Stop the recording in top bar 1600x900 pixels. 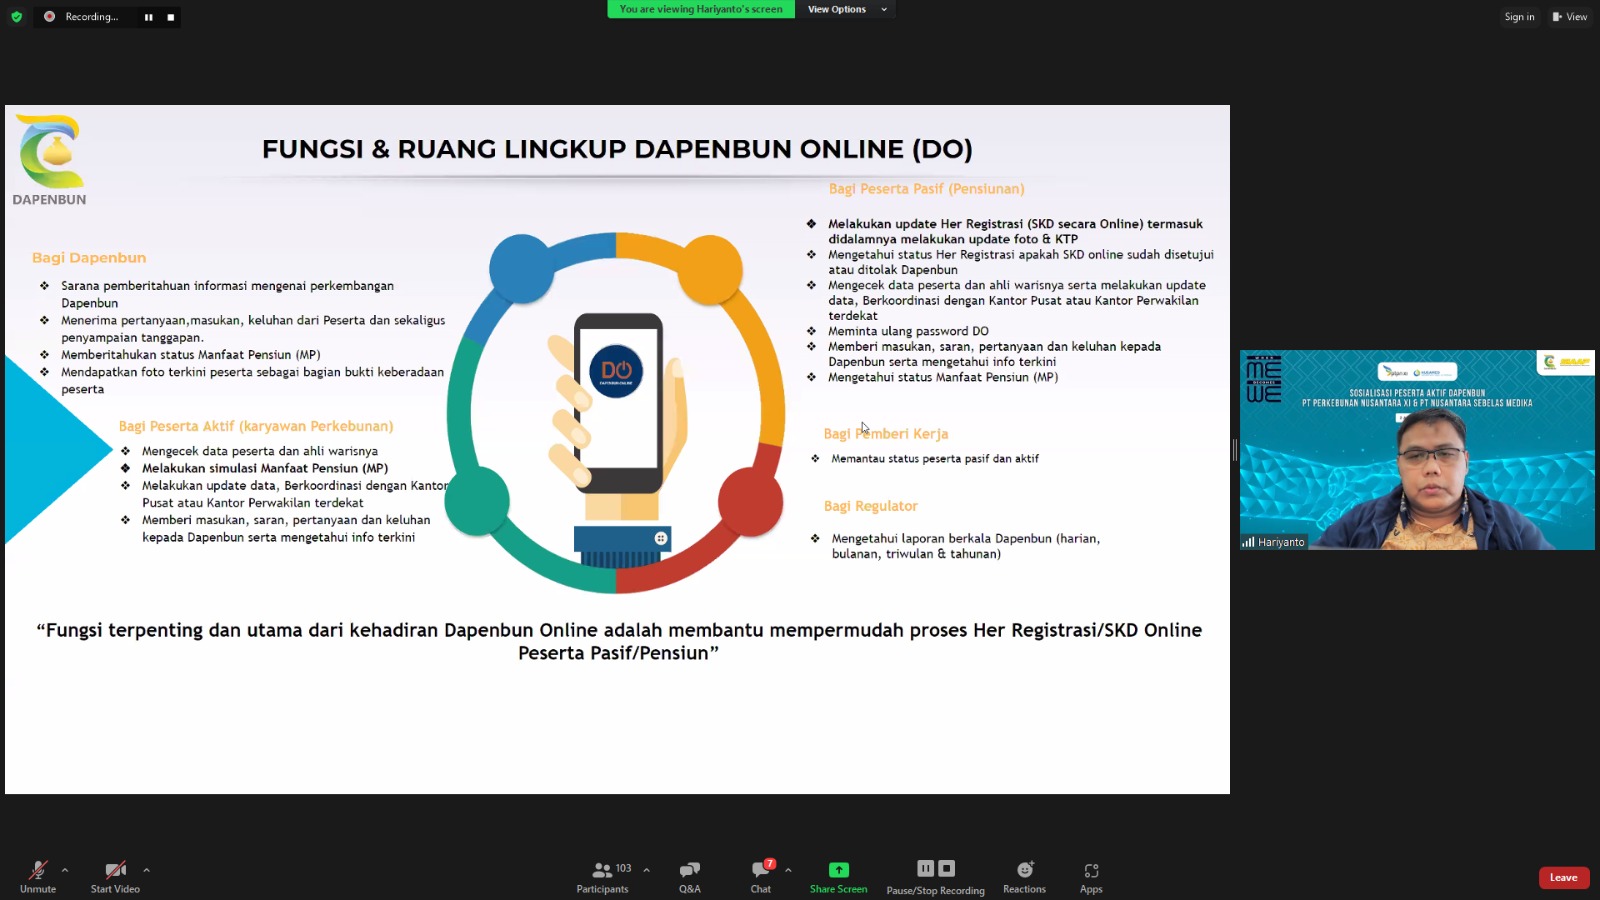[x=171, y=17]
